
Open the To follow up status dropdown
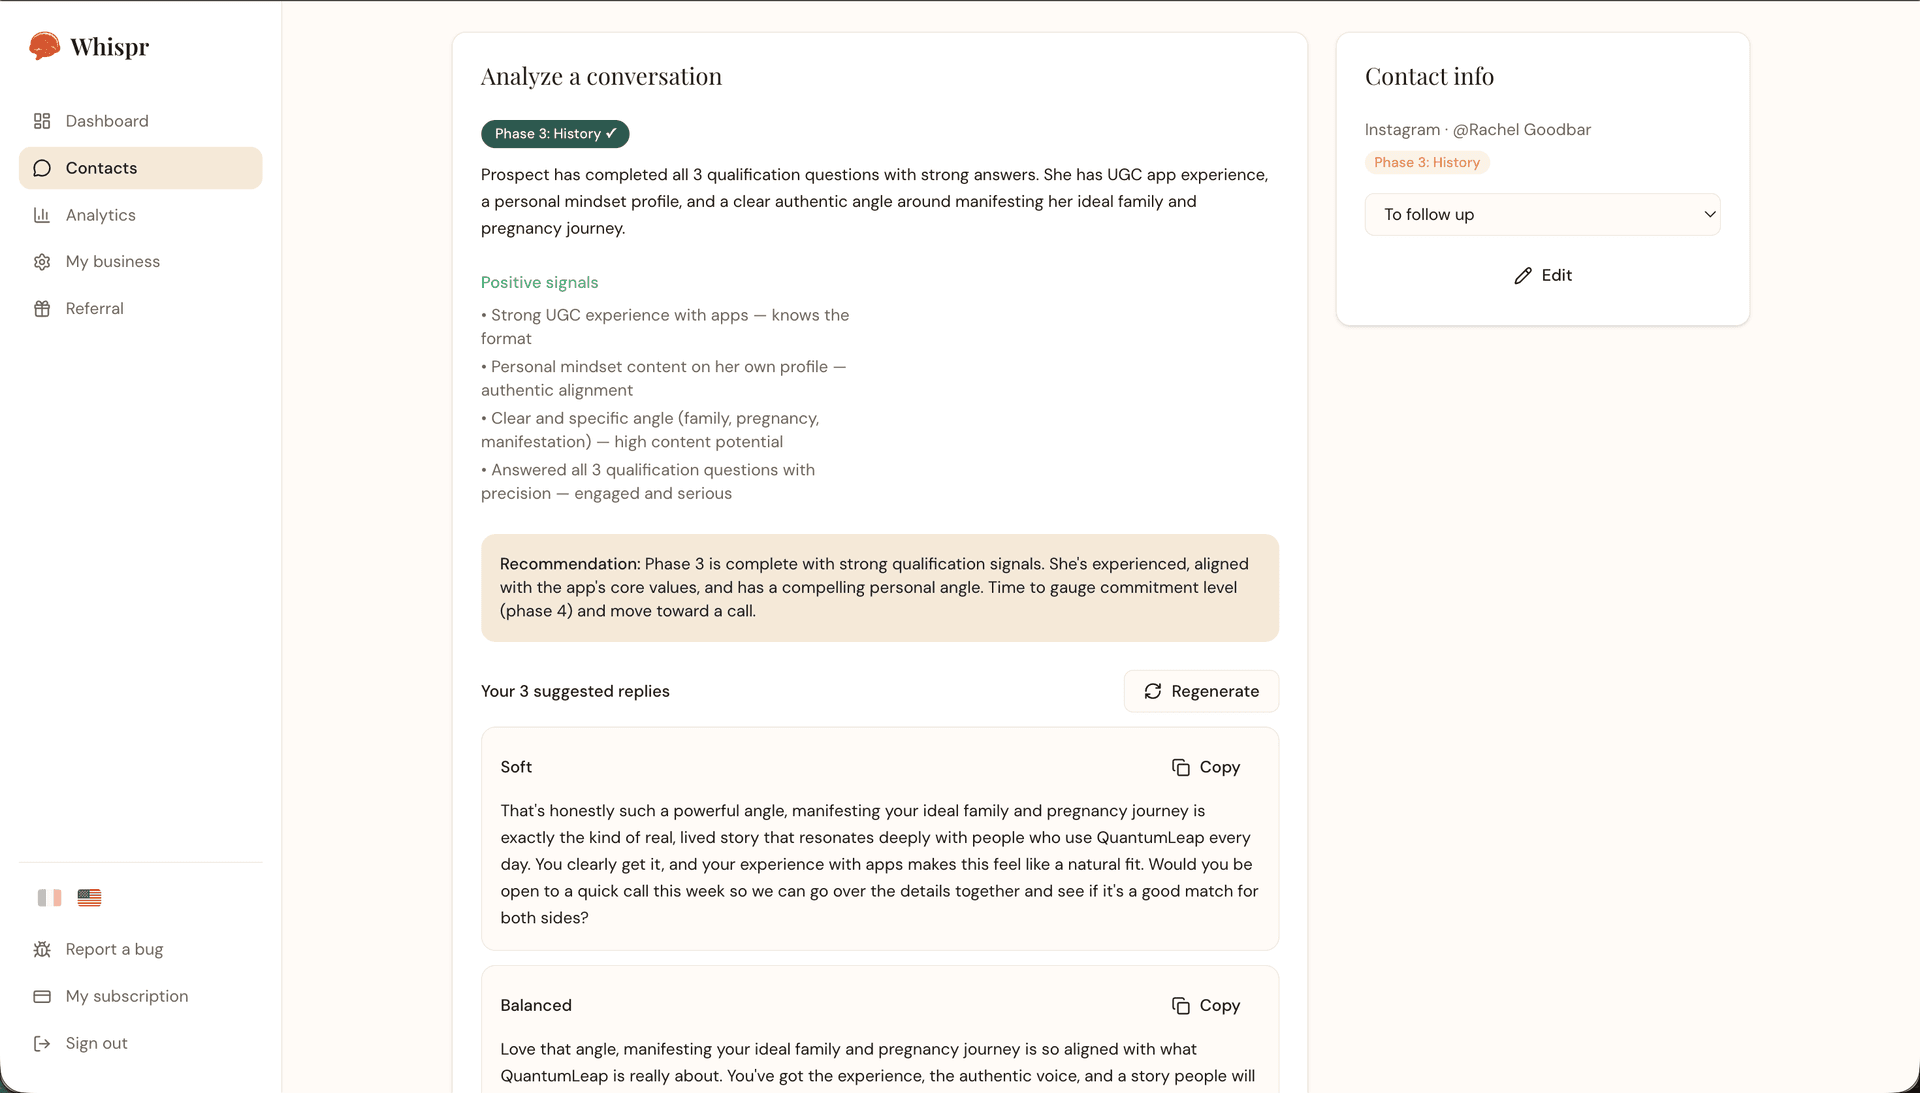1542,214
